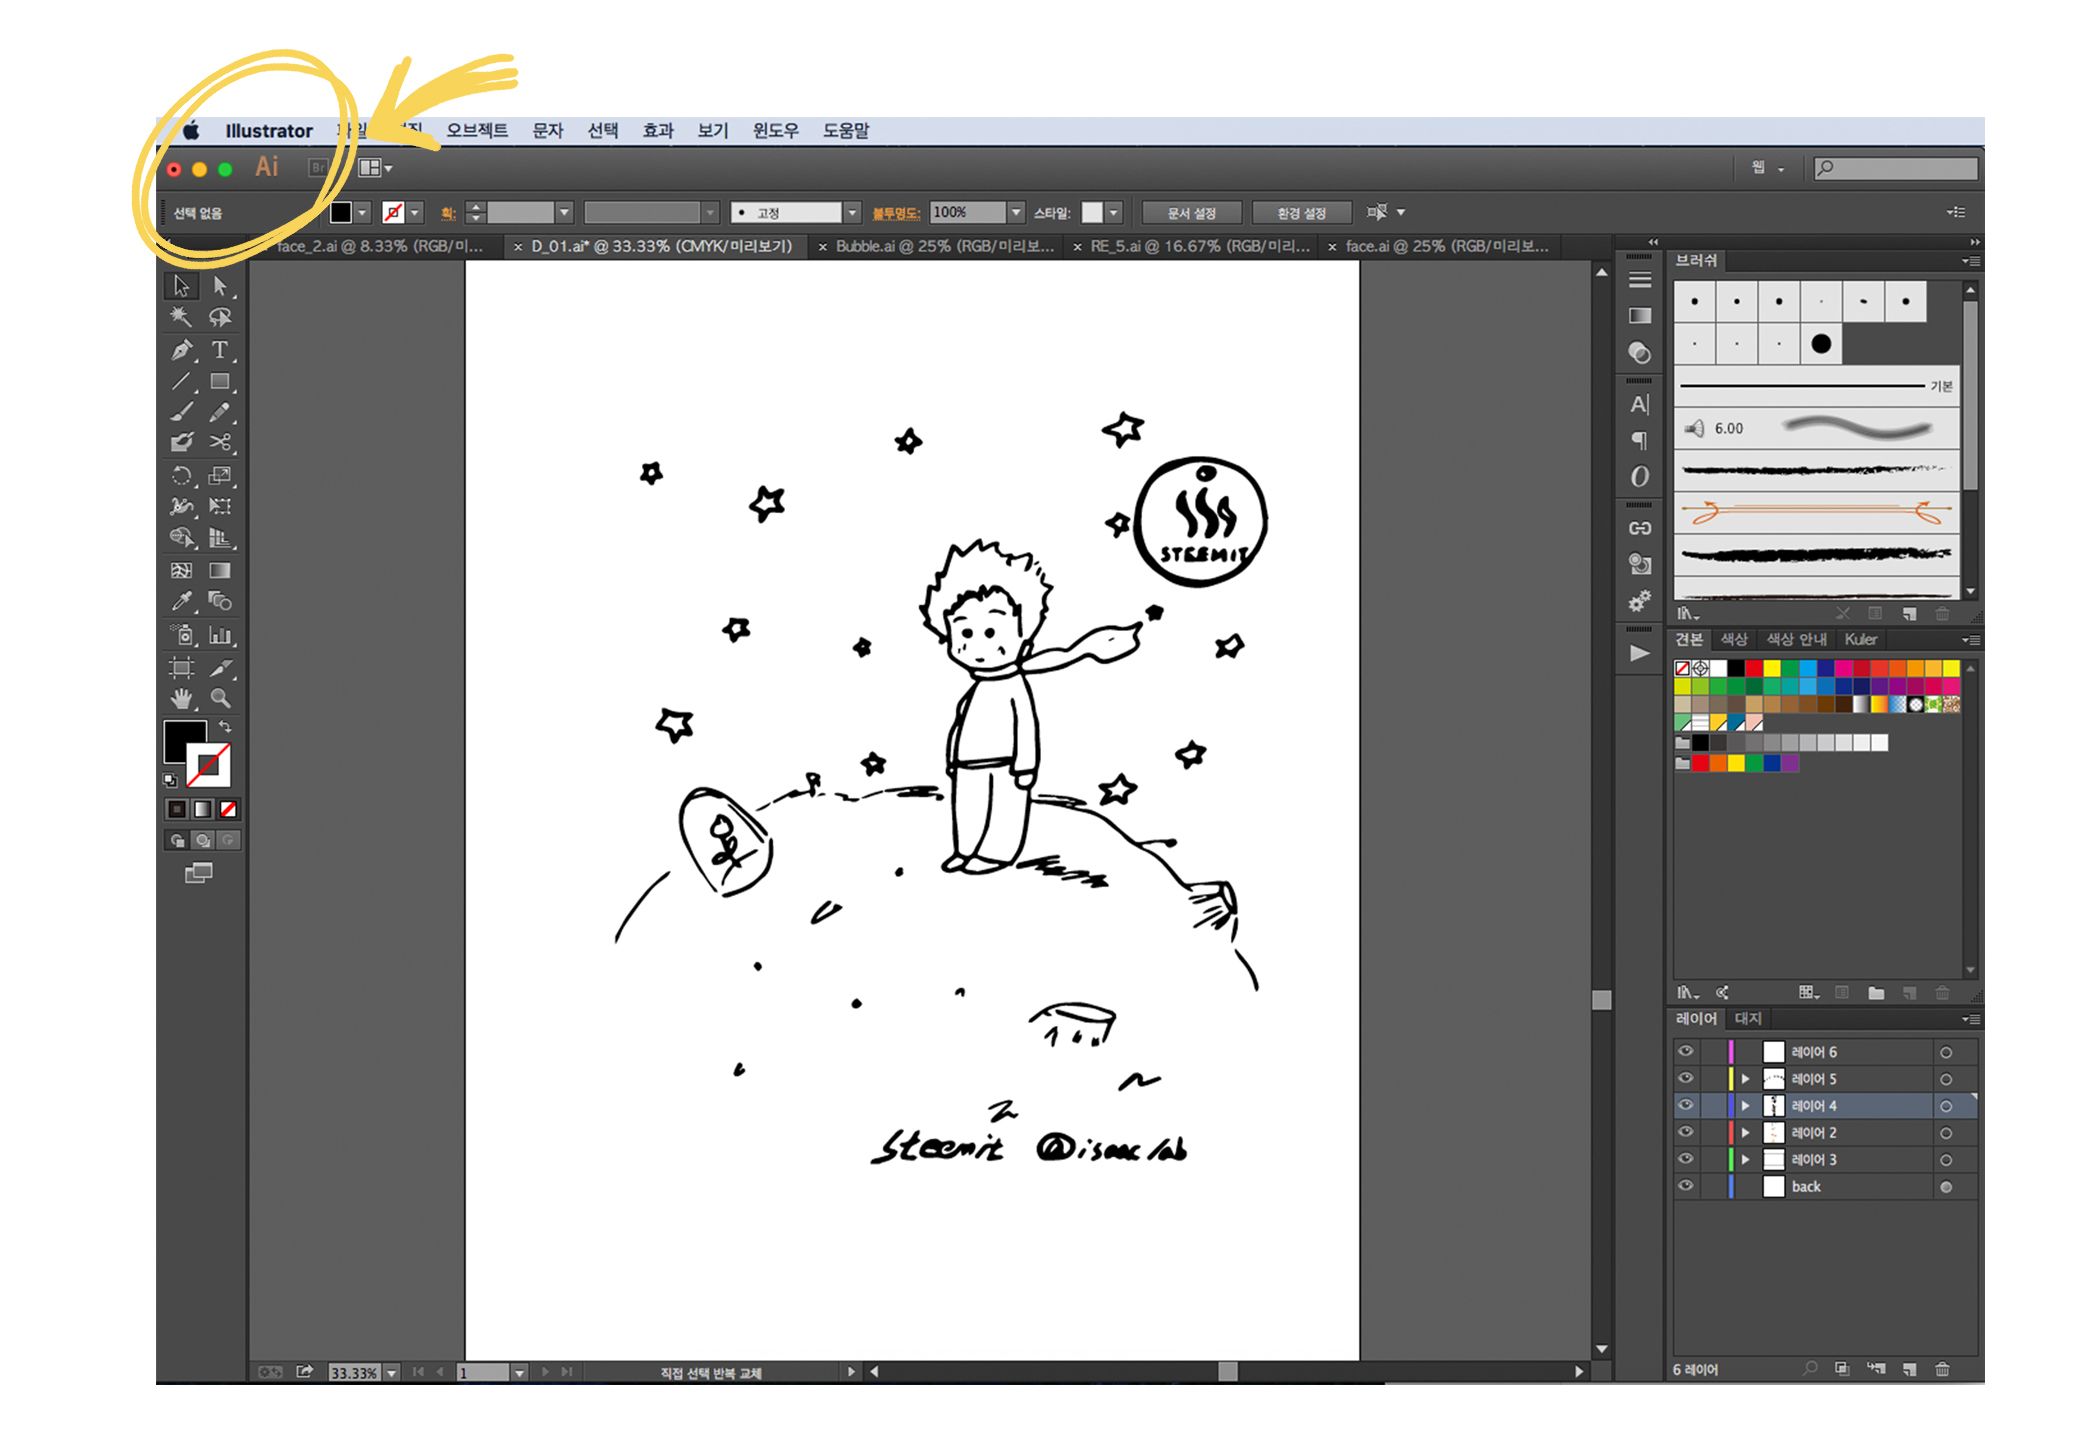
Task: Choose the Zoom magnifier tool
Action: pos(220,698)
